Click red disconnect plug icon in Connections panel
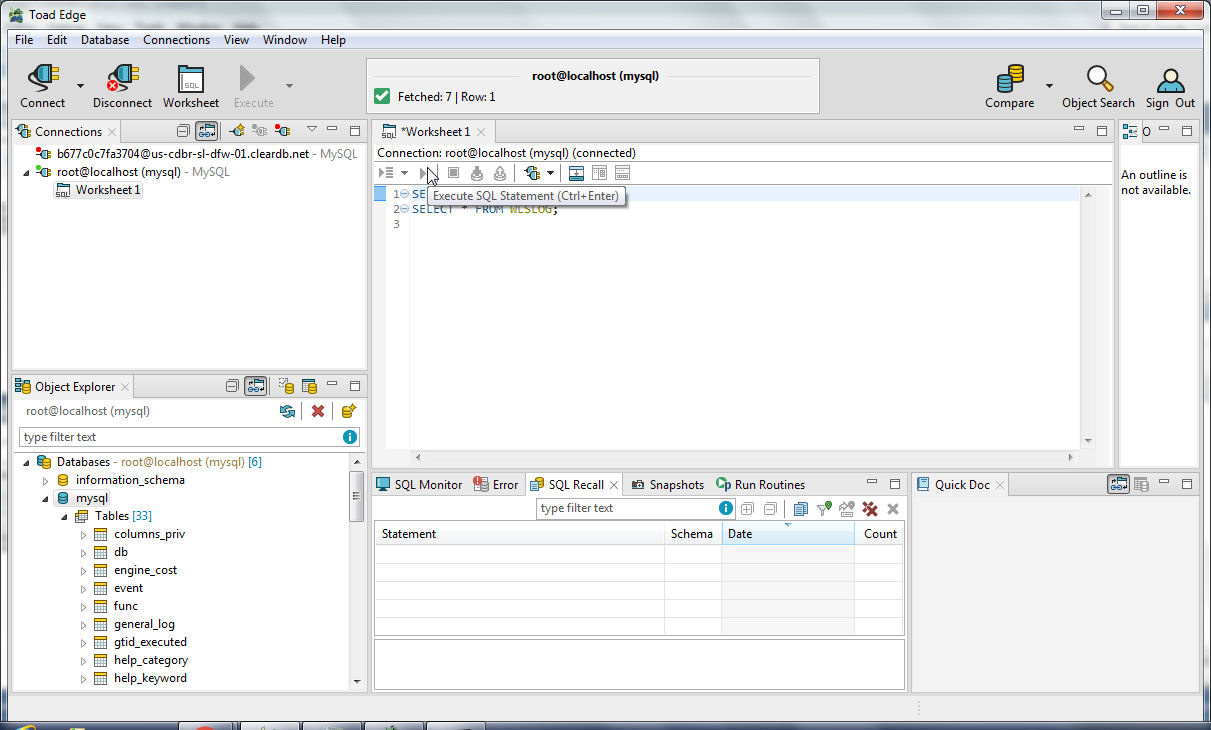This screenshot has height=730, width=1211. tap(282, 131)
